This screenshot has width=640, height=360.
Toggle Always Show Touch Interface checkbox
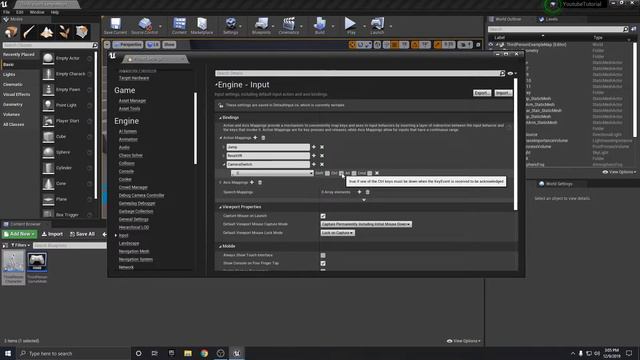[323, 255]
